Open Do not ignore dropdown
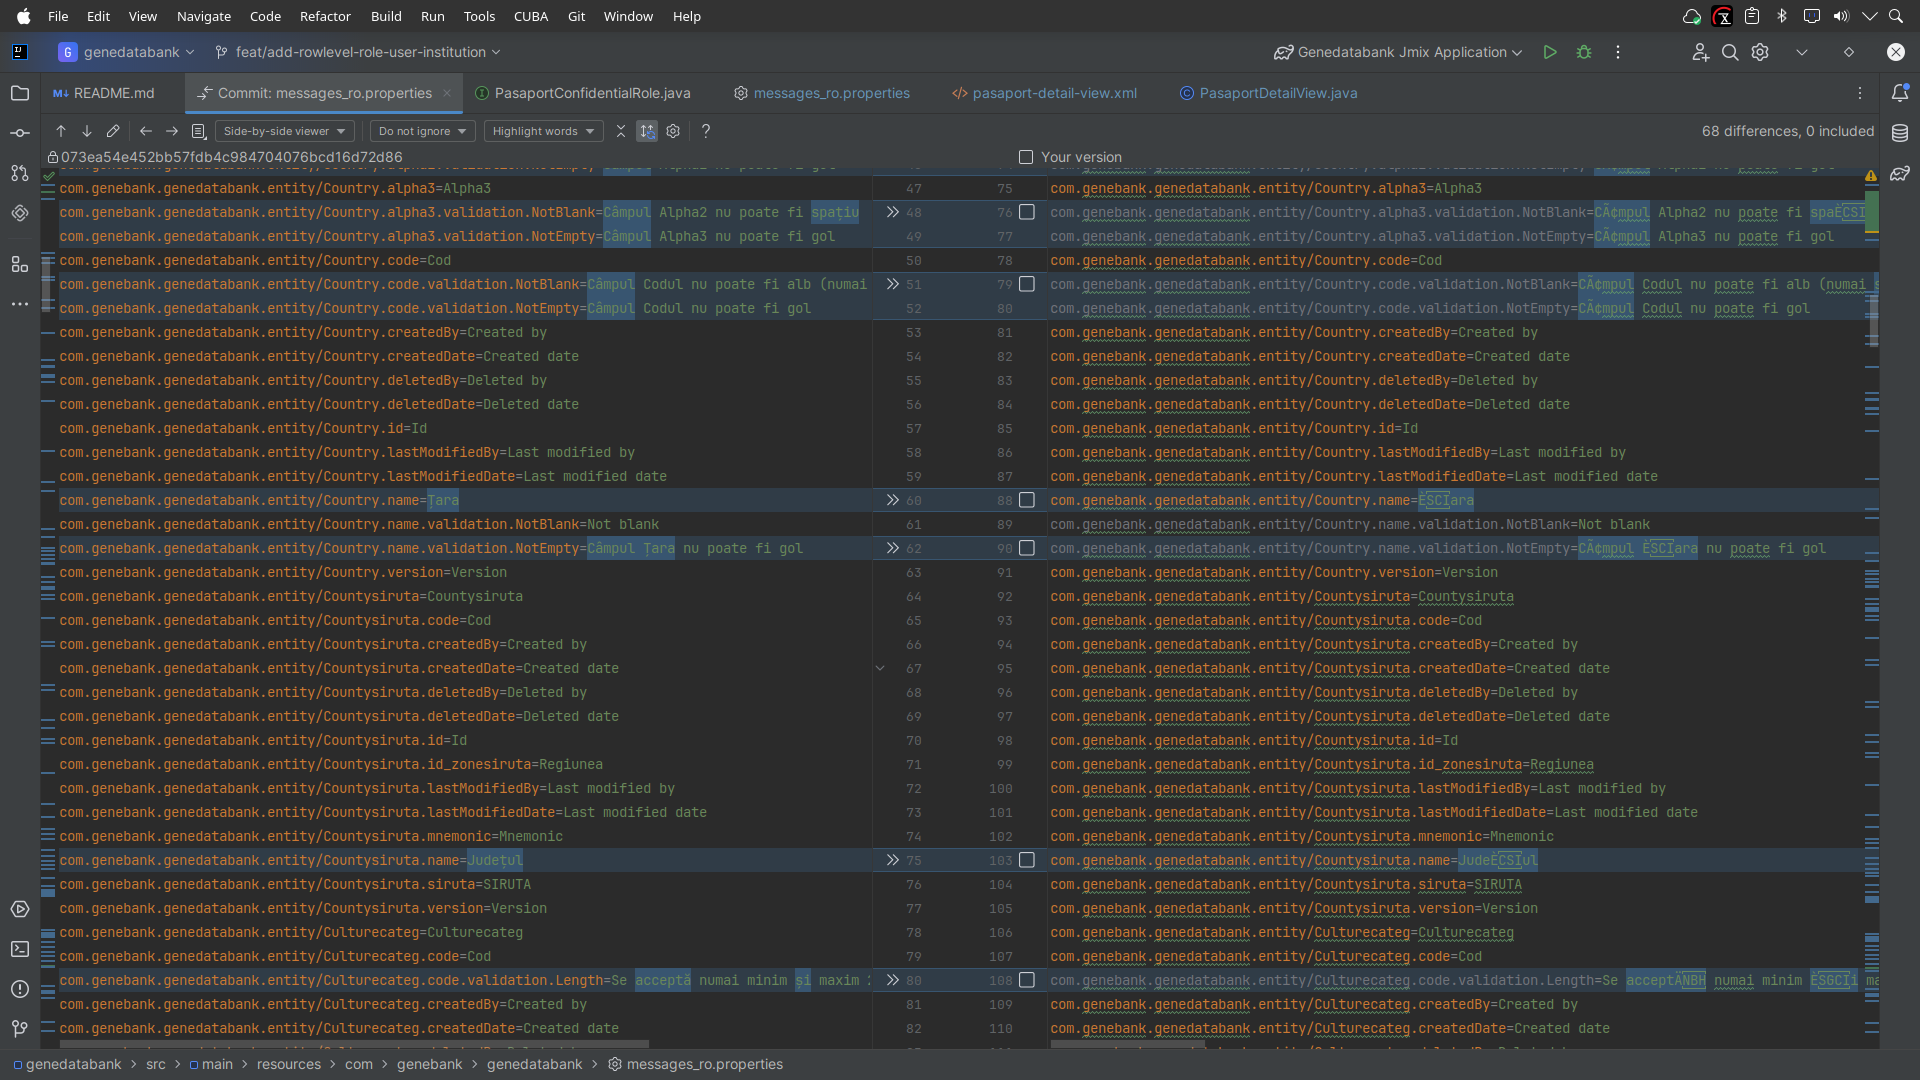This screenshot has height=1080, width=1920. click(422, 131)
